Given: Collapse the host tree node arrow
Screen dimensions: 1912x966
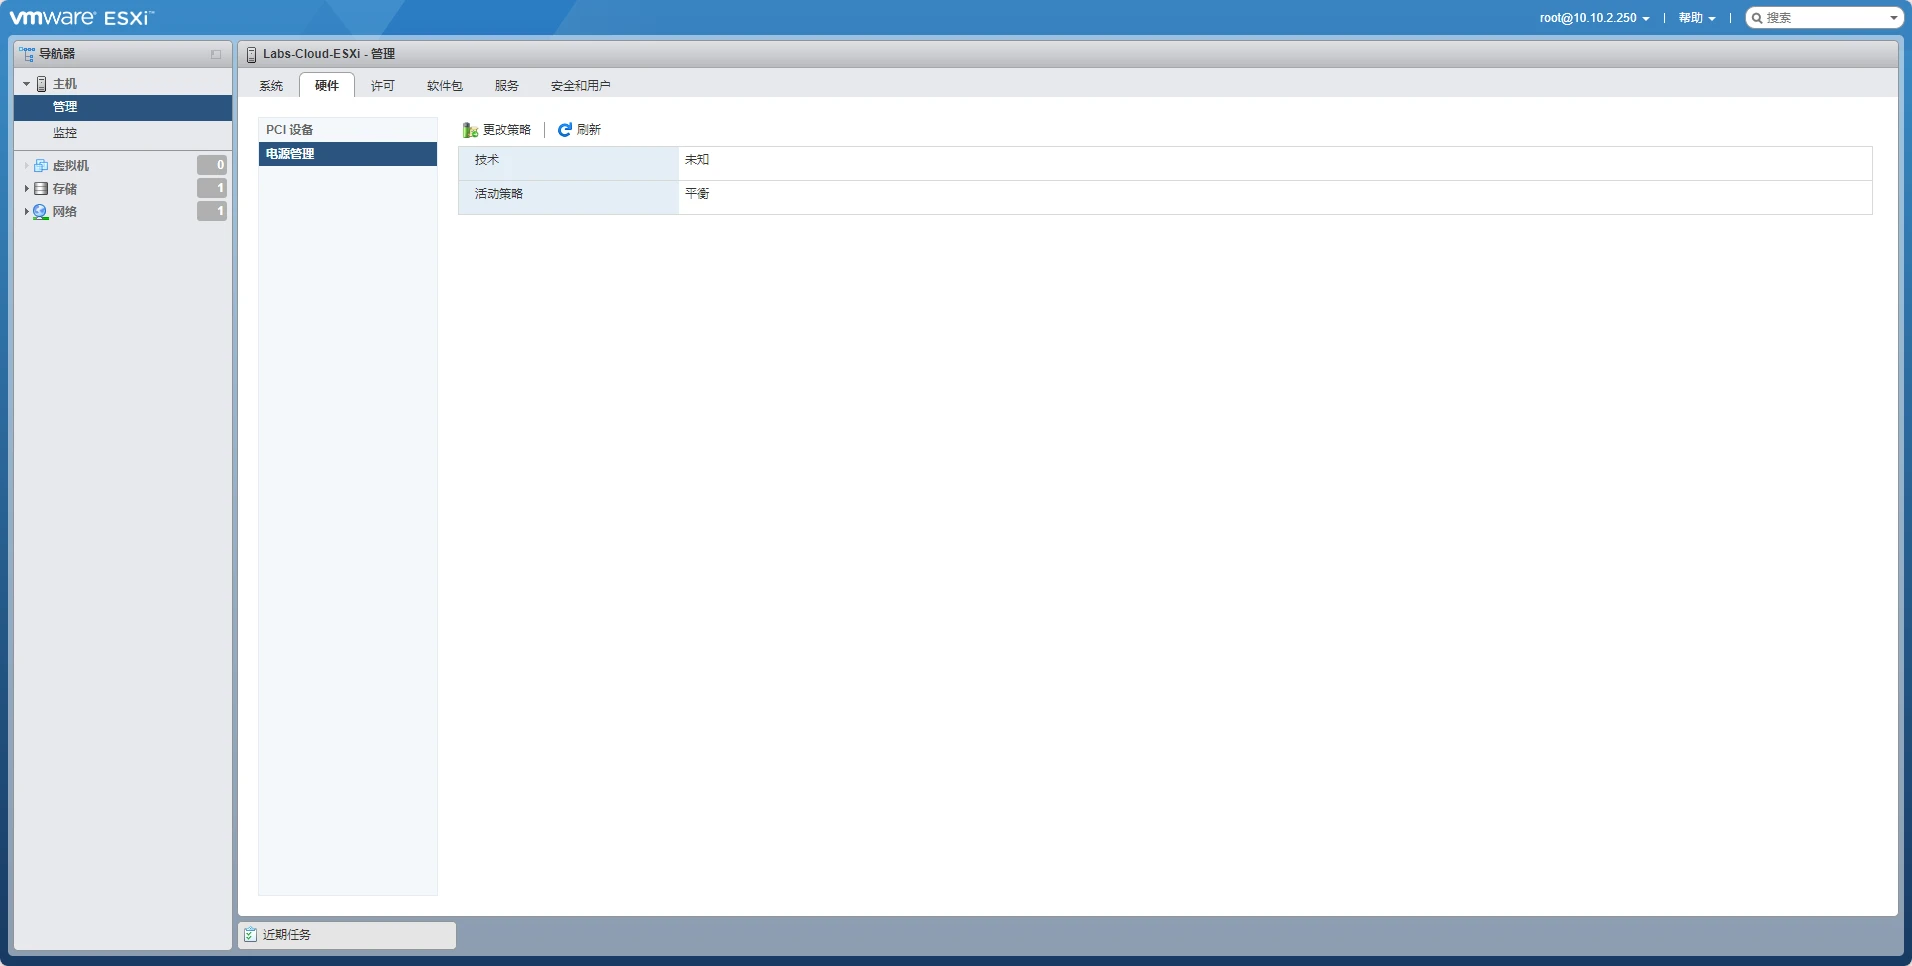Looking at the screenshot, I should click(26, 84).
